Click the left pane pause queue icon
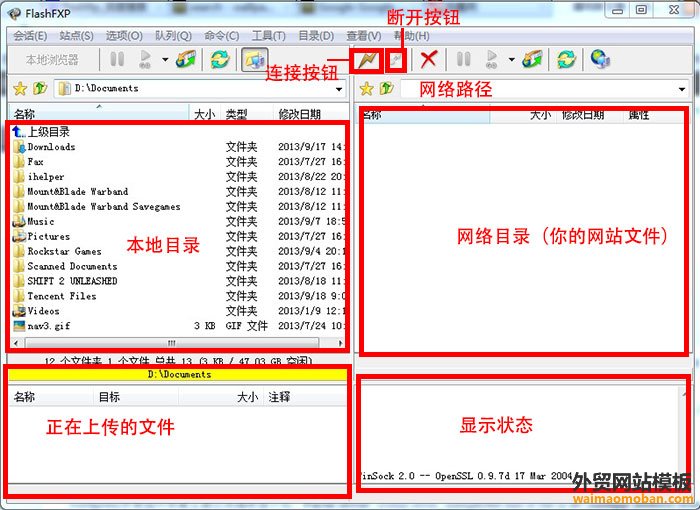700x510 pixels. point(117,59)
